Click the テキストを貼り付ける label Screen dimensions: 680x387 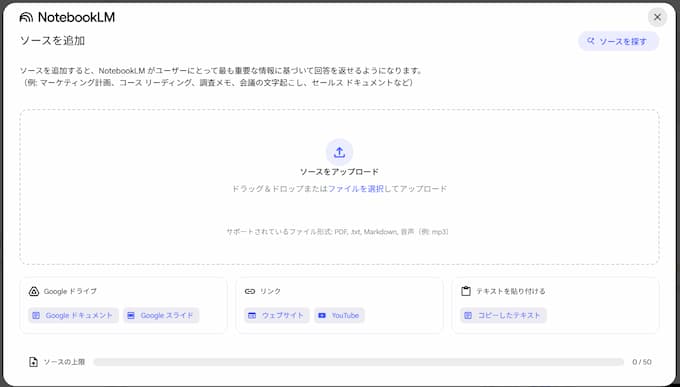tap(510, 292)
